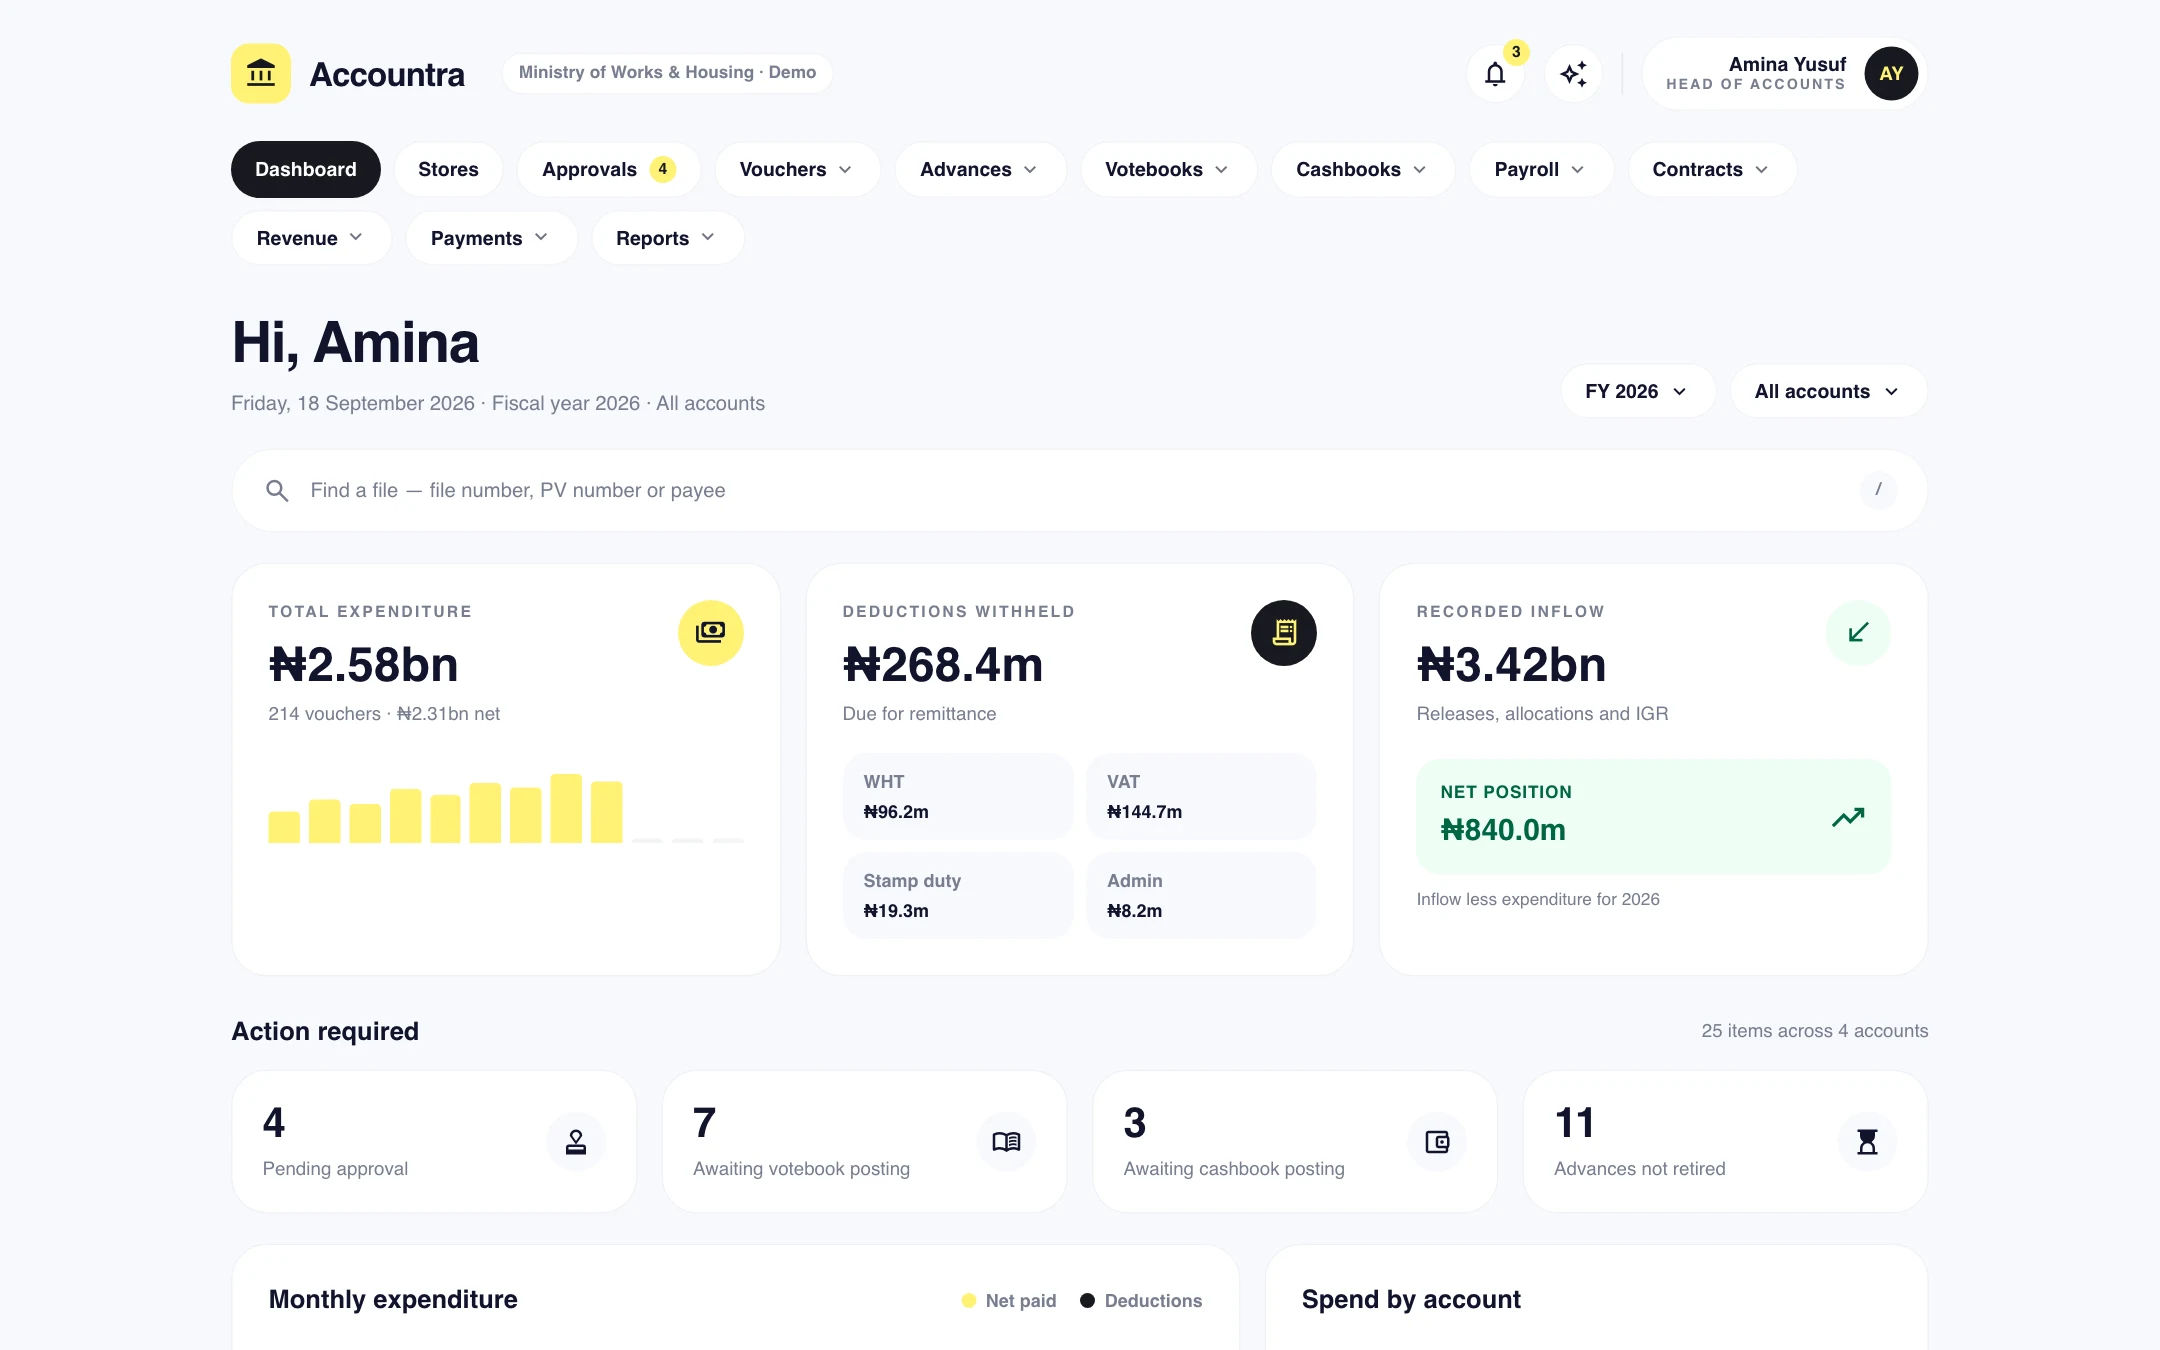
Task: Click the advances hourglass icon
Action: pos(1867,1142)
